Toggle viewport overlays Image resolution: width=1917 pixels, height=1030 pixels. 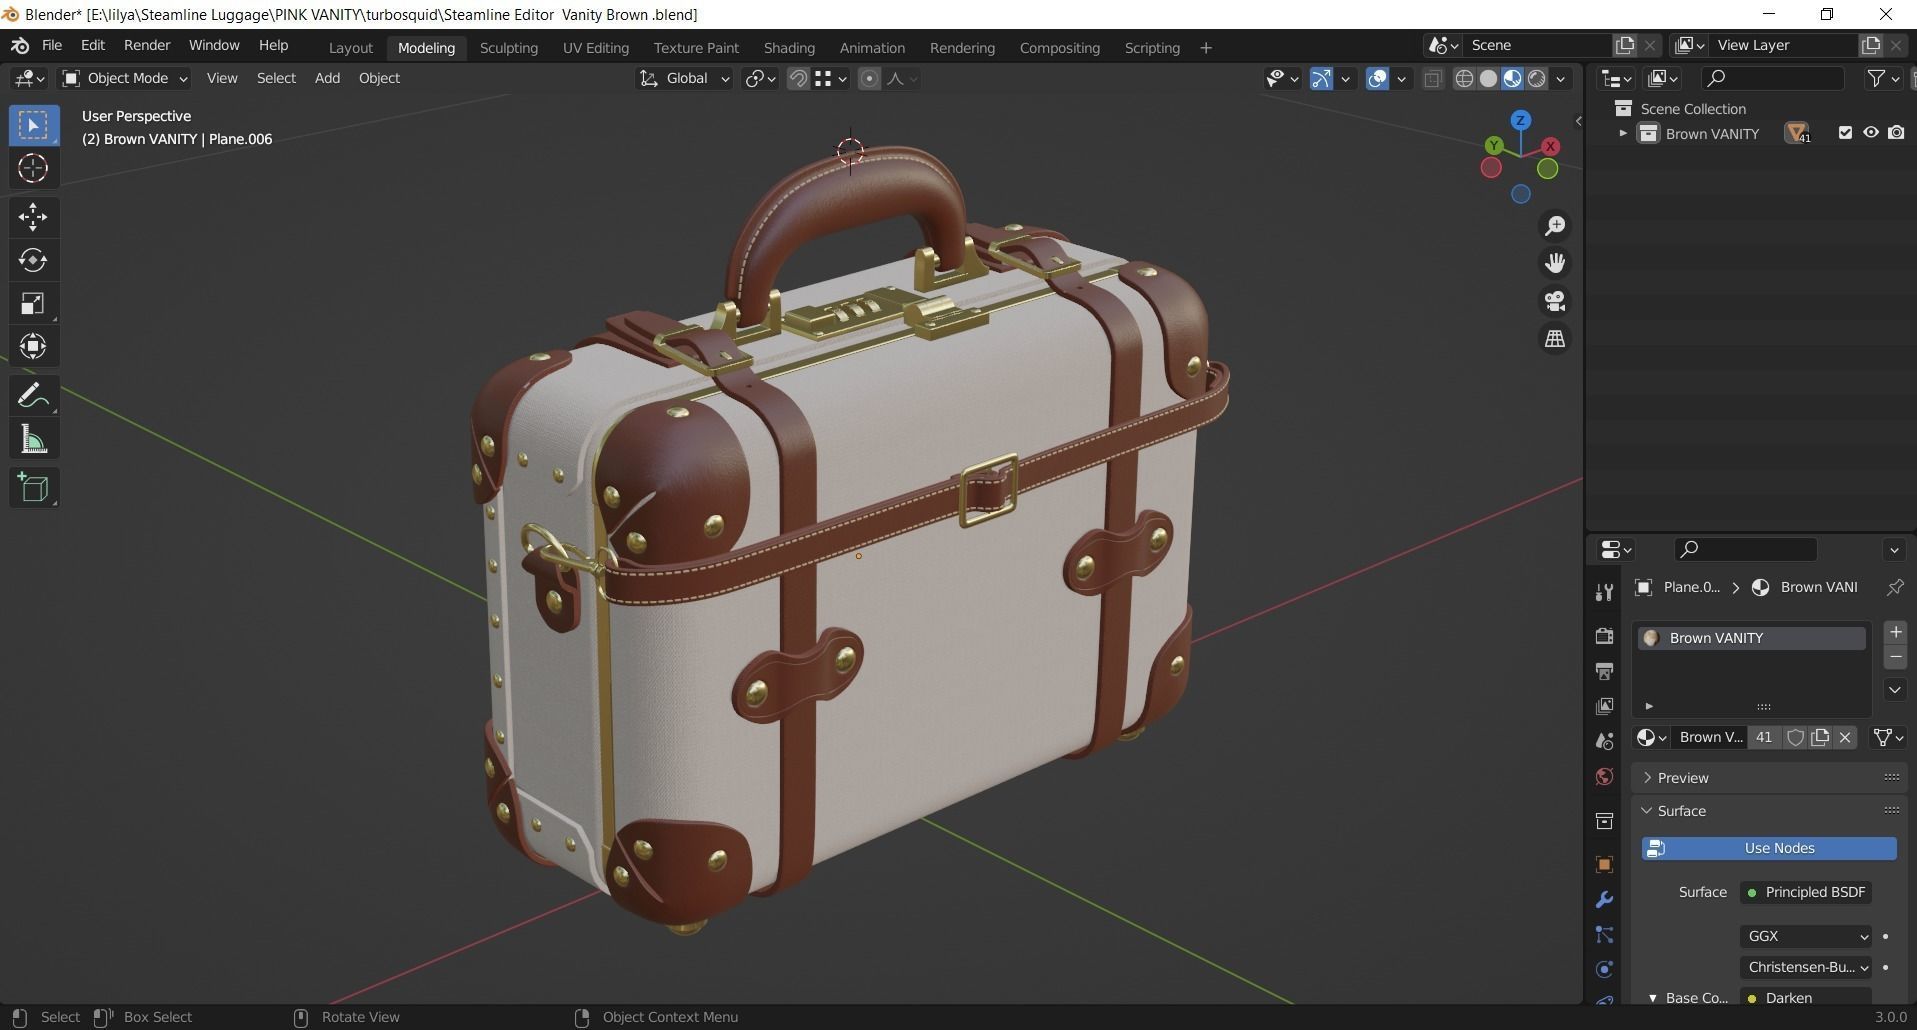point(1377,79)
